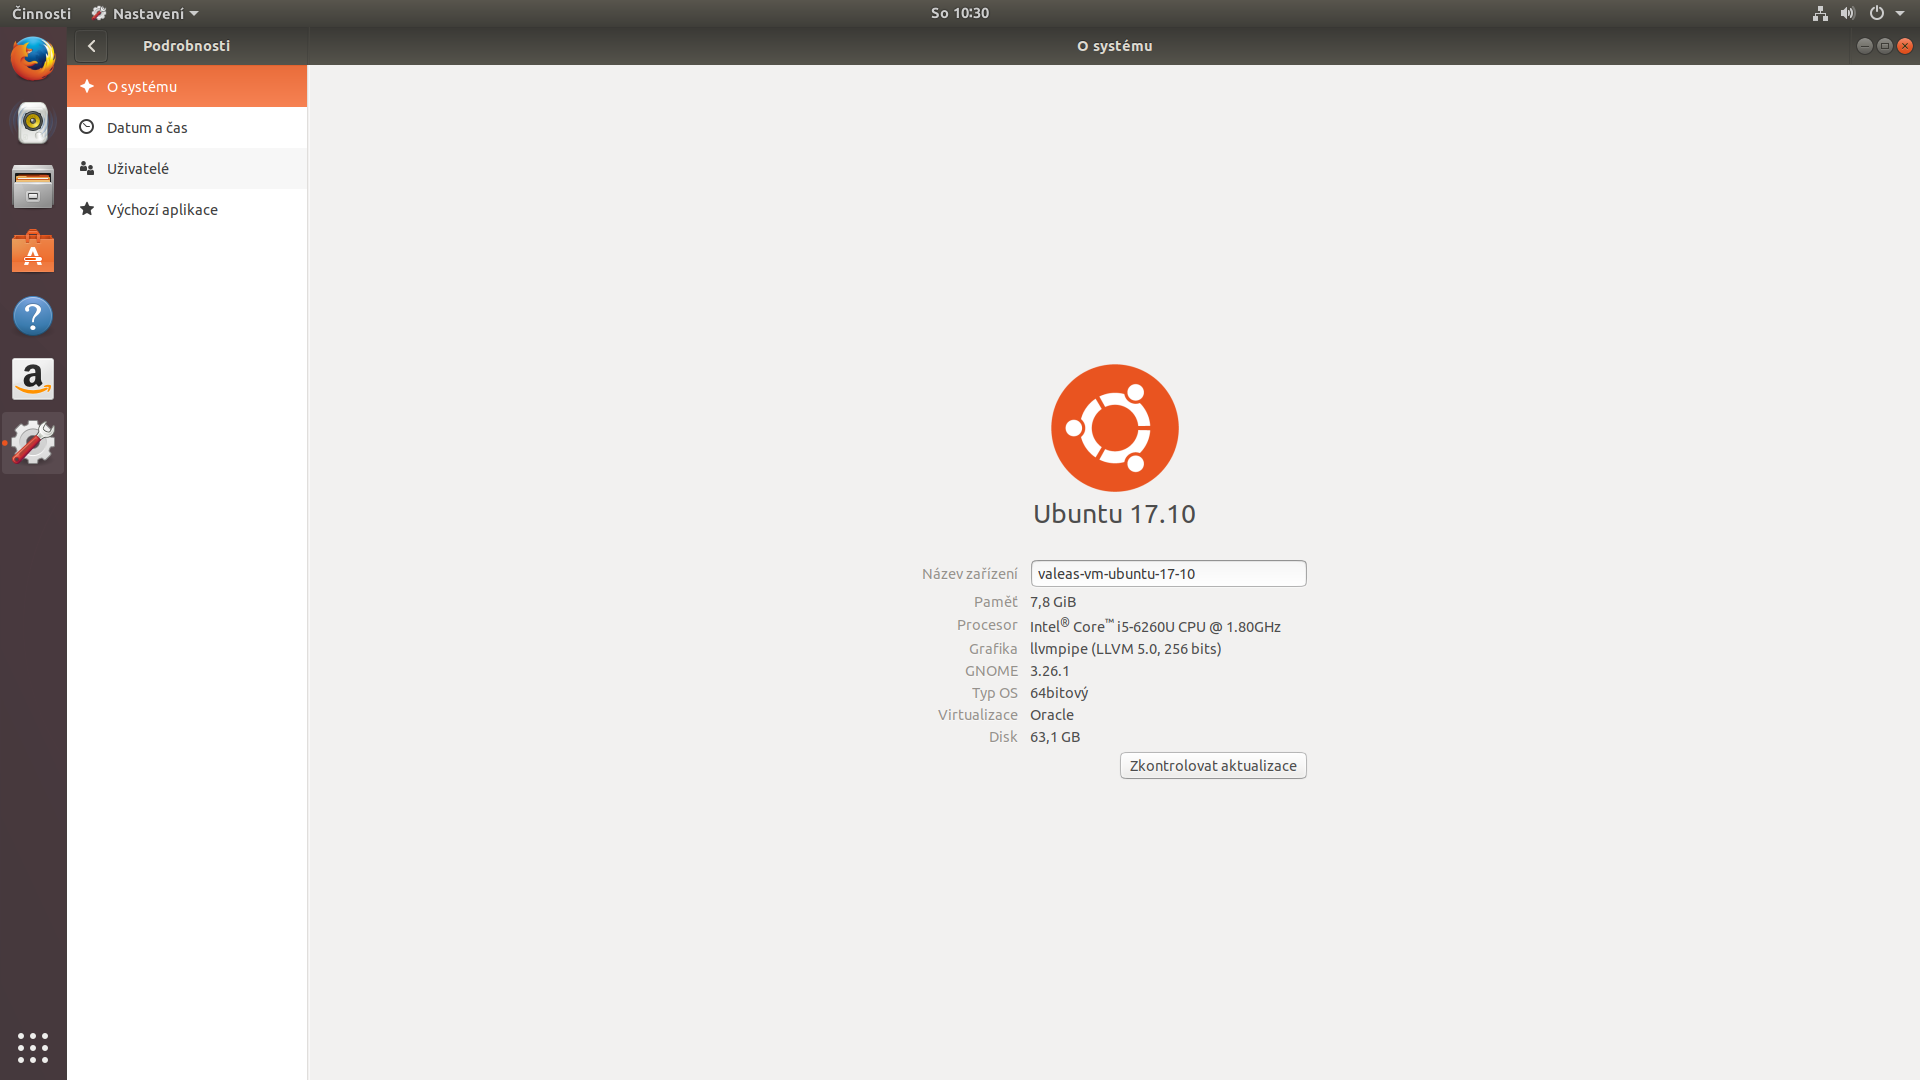Click Zkontrolovat aktualizace button
The image size is (1920, 1080).
pos(1213,765)
